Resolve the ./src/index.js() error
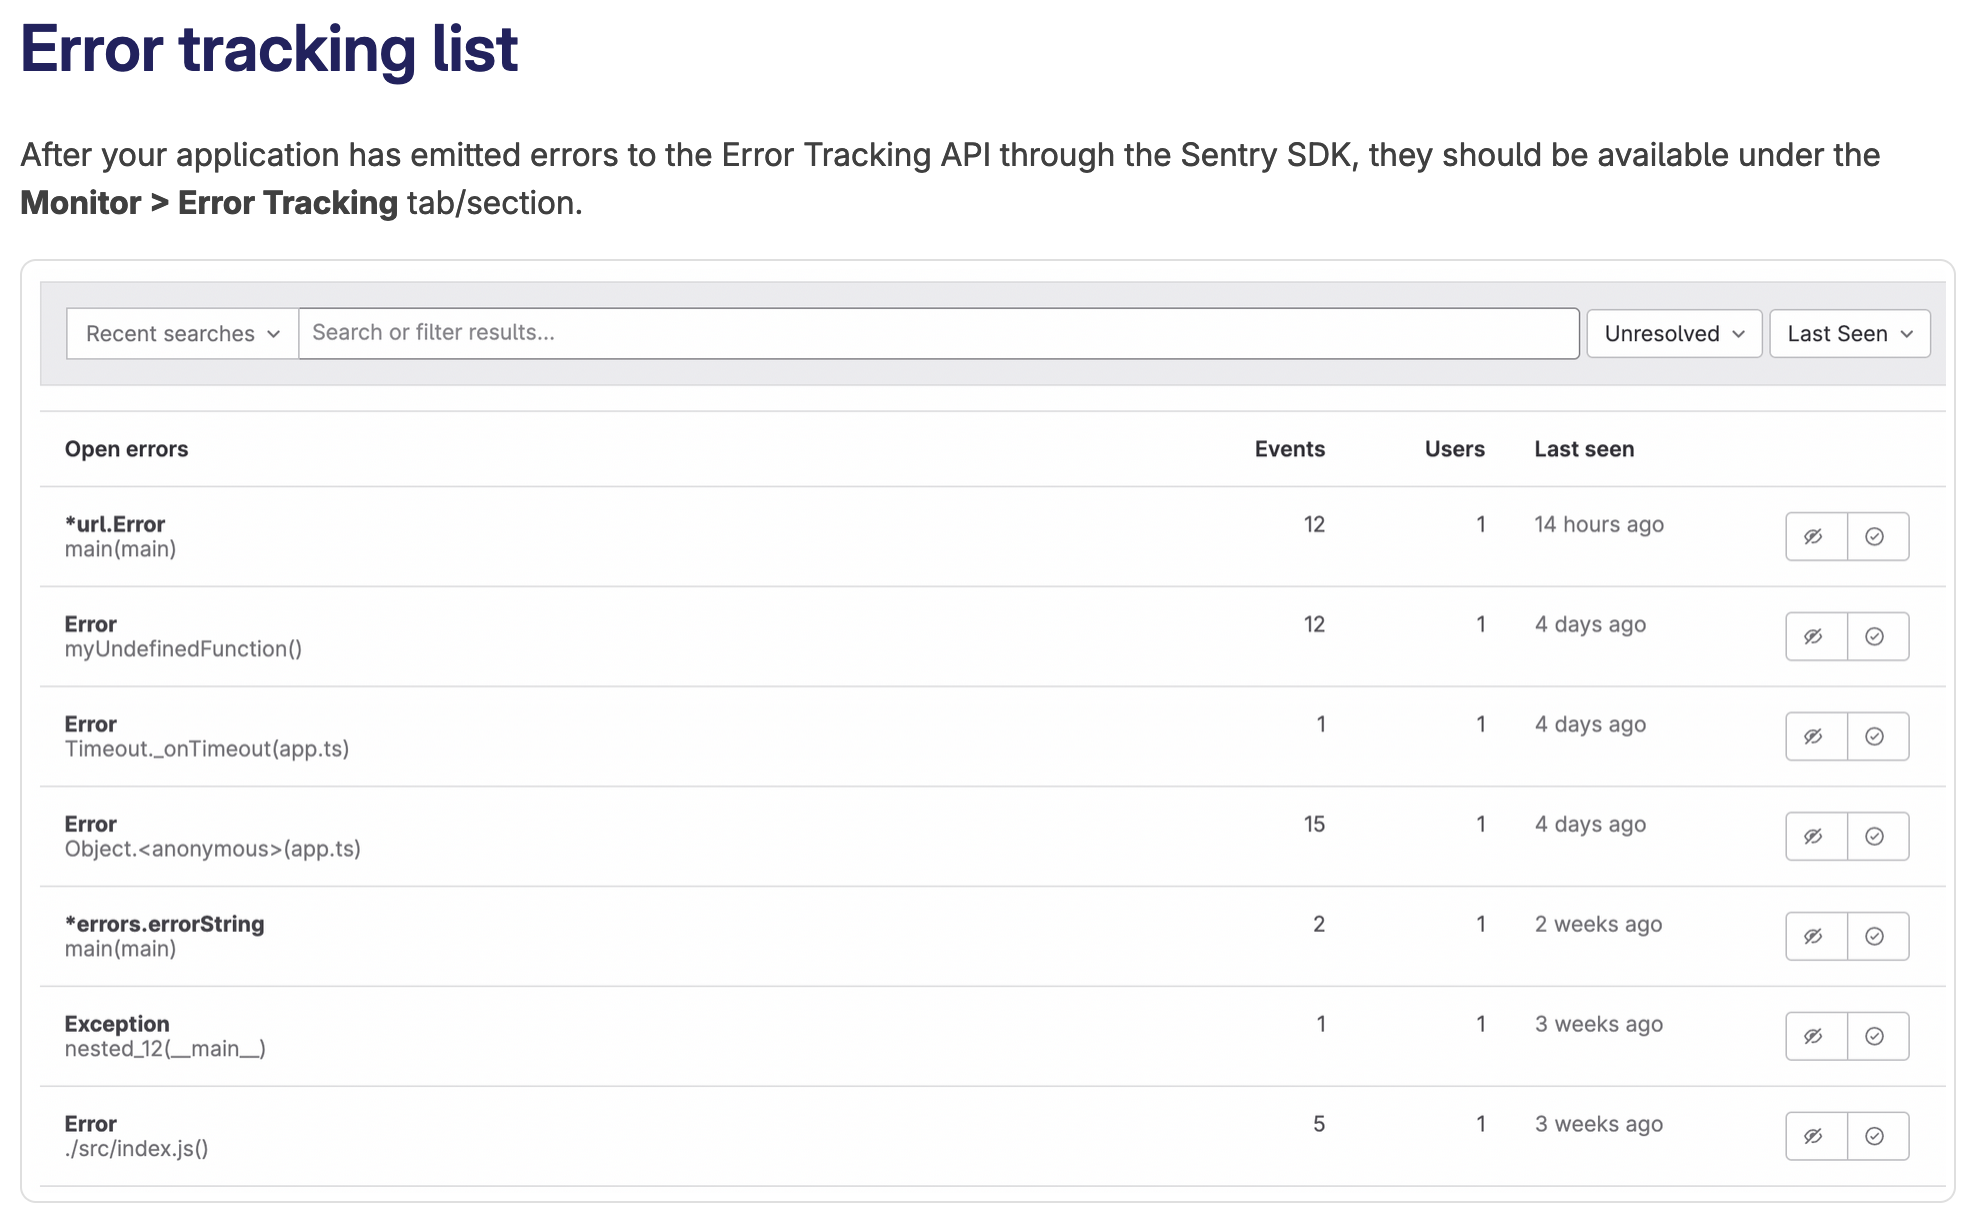Screen dimensions: 1976x1224 point(1875,1136)
